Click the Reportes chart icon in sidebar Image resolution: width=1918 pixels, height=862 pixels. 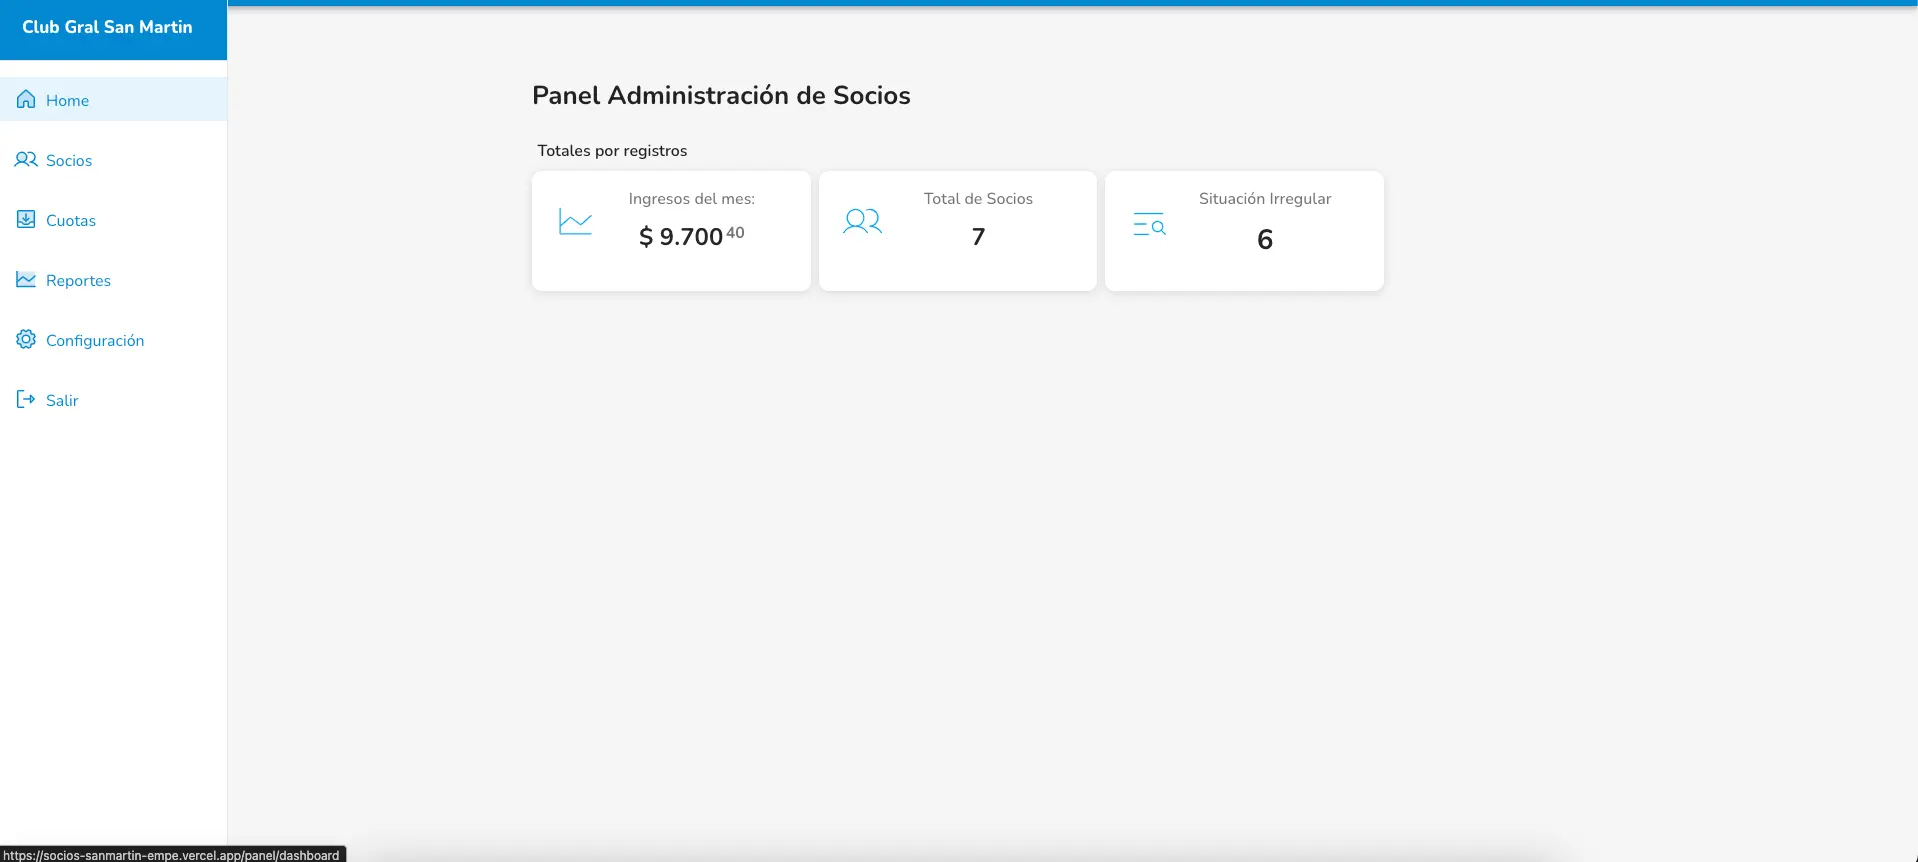(x=26, y=280)
